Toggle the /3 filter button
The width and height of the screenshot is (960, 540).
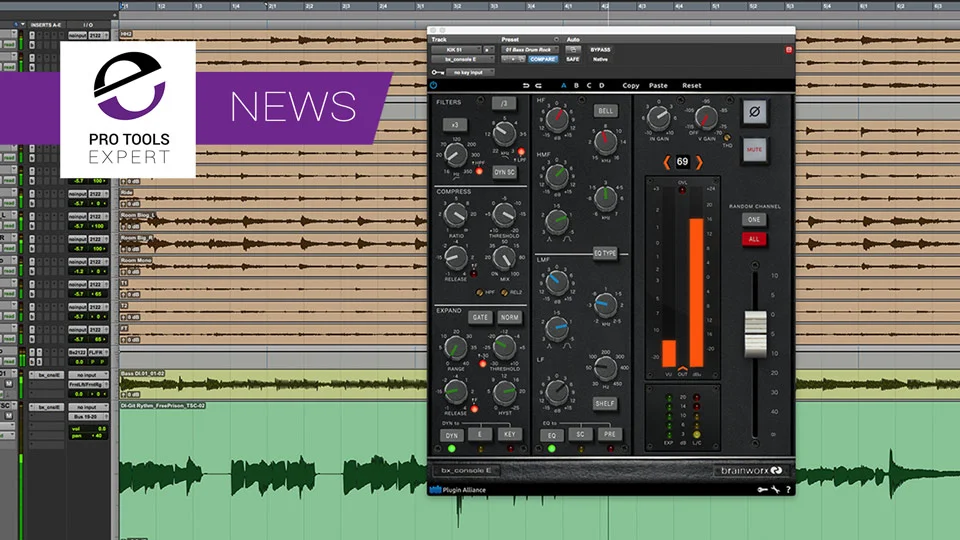(x=504, y=103)
